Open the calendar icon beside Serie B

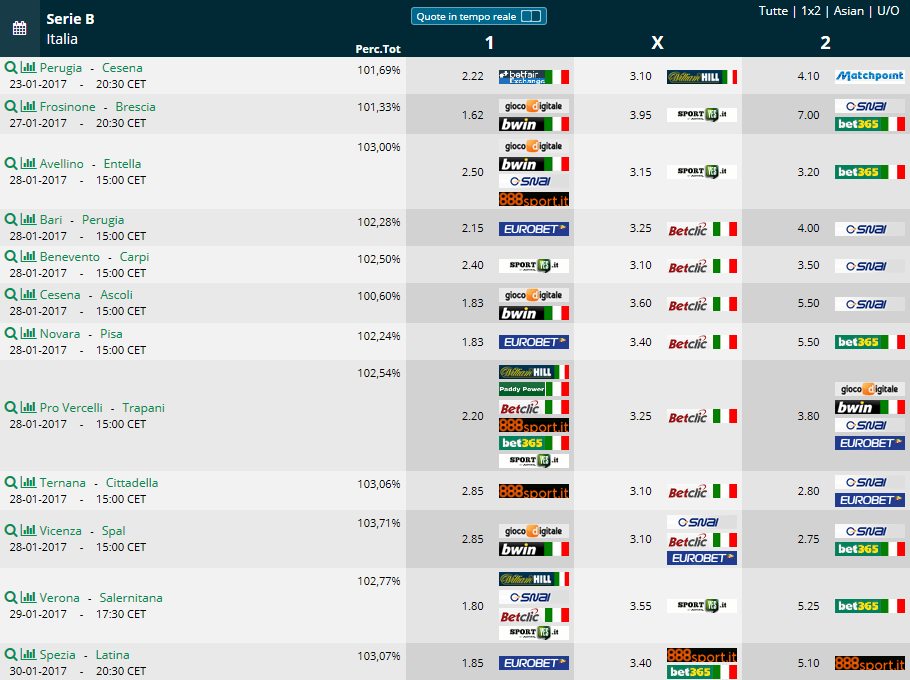coord(20,28)
